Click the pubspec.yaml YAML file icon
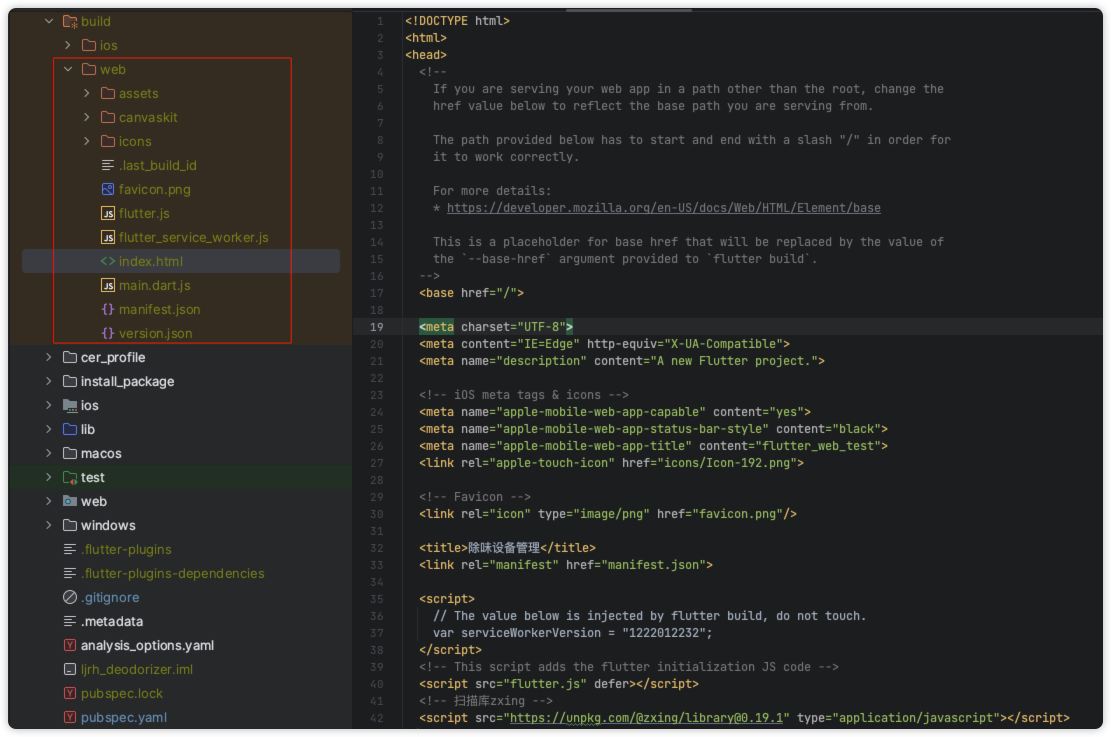Image resolution: width=1111 pixels, height=737 pixels. click(x=70, y=717)
